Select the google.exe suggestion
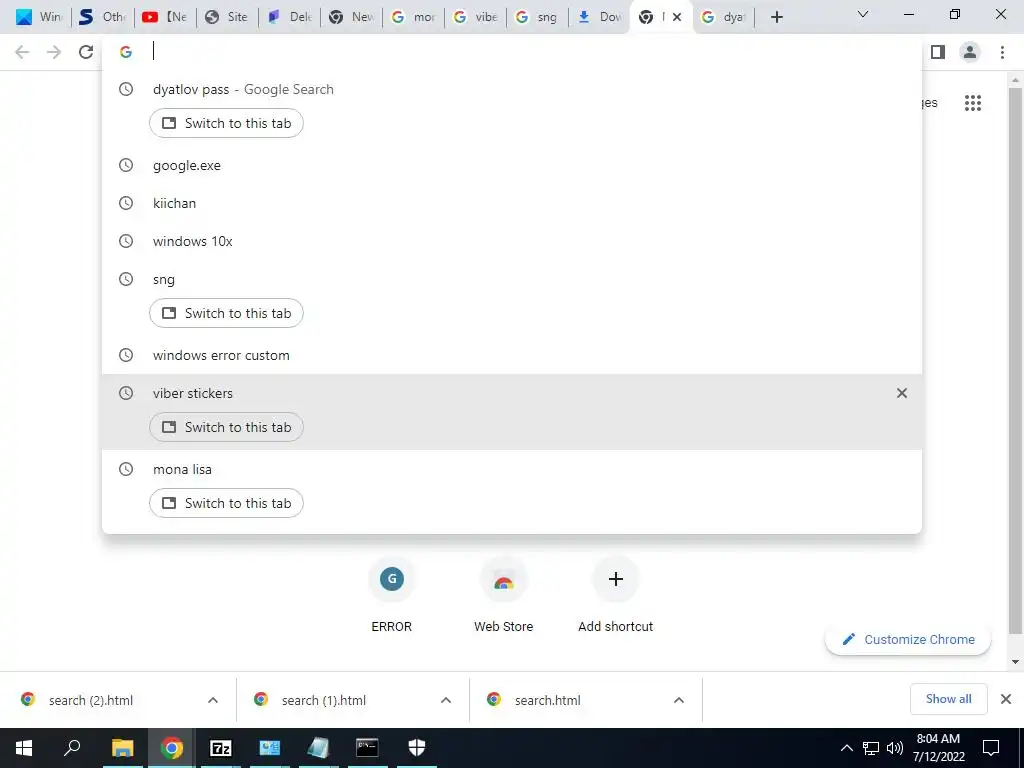 tap(511, 165)
